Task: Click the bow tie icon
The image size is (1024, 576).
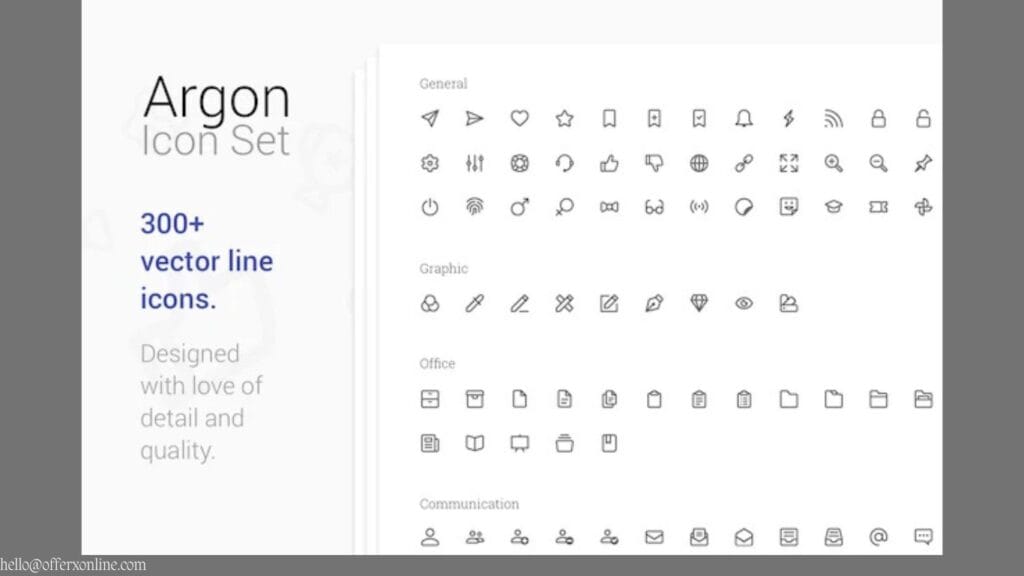Action: (609, 207)
